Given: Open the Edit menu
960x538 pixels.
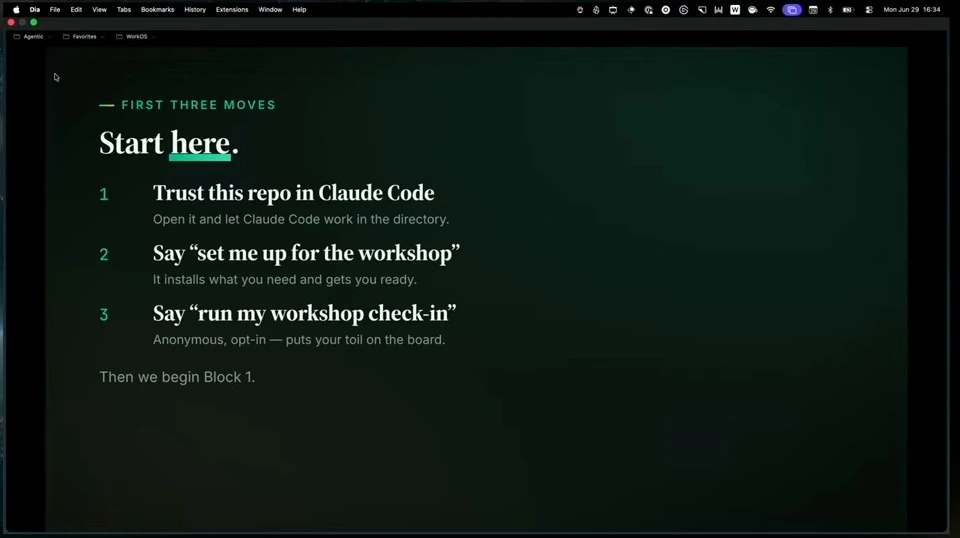Looking at the screenshot, I should (x=76, y=10).
